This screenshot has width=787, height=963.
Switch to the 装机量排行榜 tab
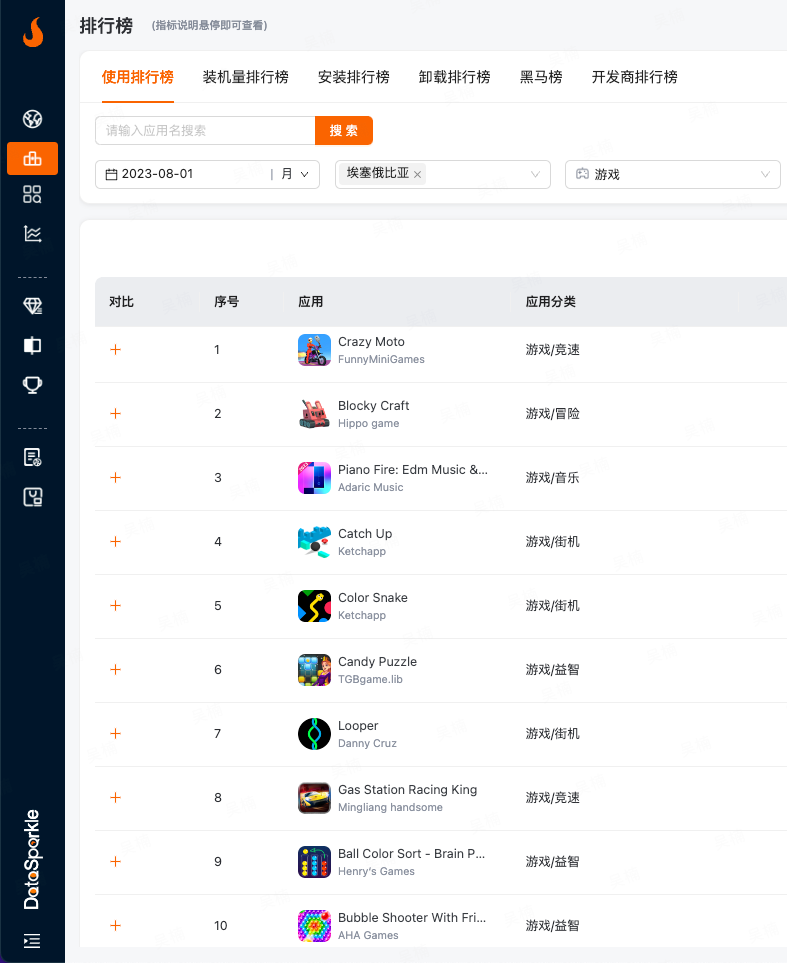[x=245, y=77]
